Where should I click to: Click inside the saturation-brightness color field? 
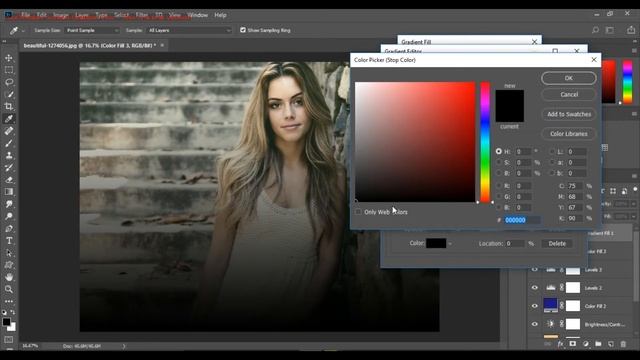tap(415, 142)
